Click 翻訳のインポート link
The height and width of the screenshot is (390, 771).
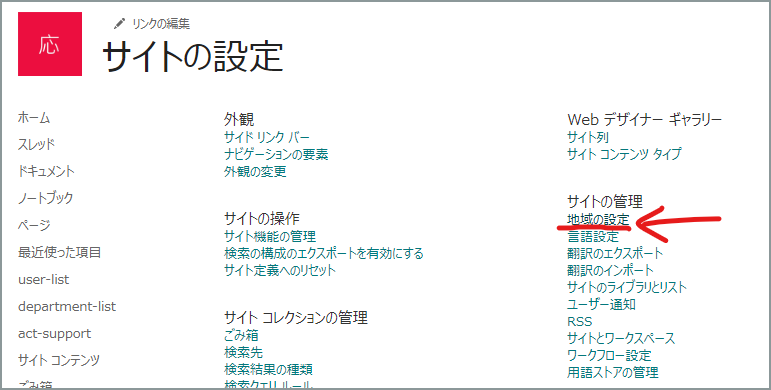click(x=610, y=270)
